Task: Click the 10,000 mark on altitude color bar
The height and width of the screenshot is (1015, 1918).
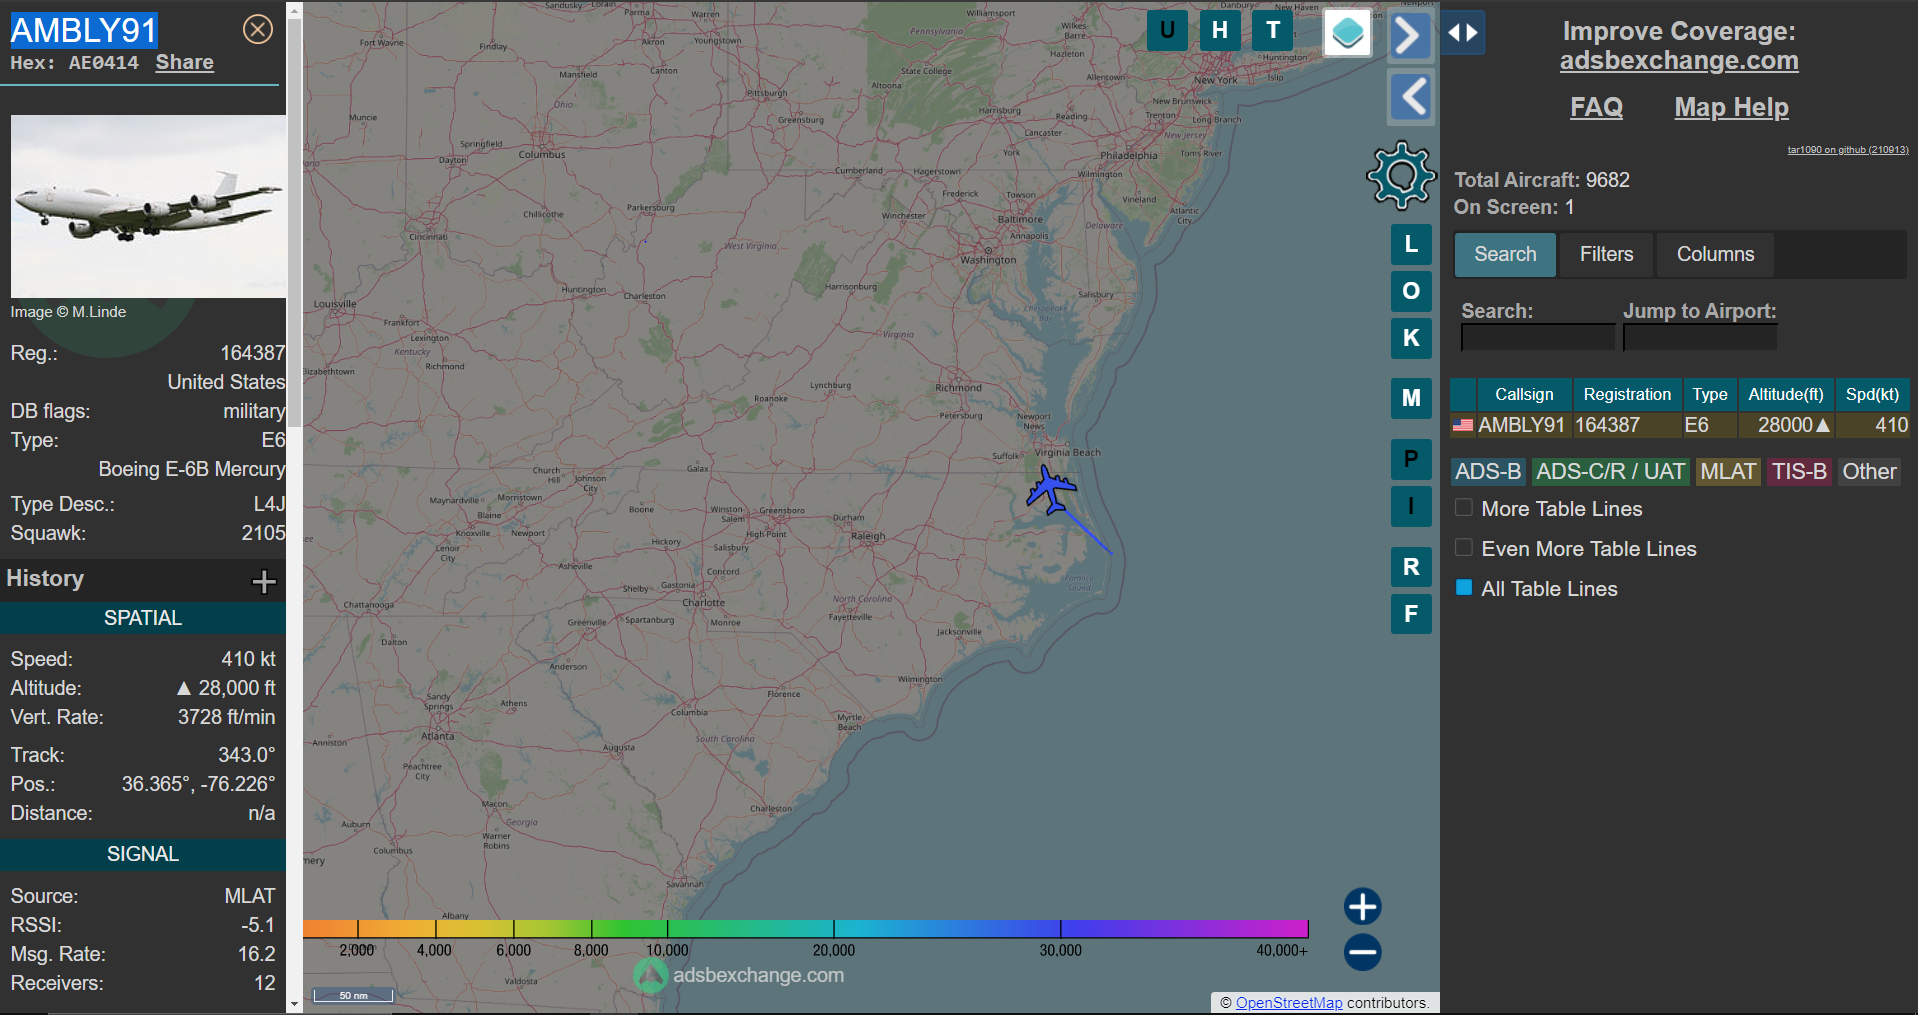Action: pos(667,950)
